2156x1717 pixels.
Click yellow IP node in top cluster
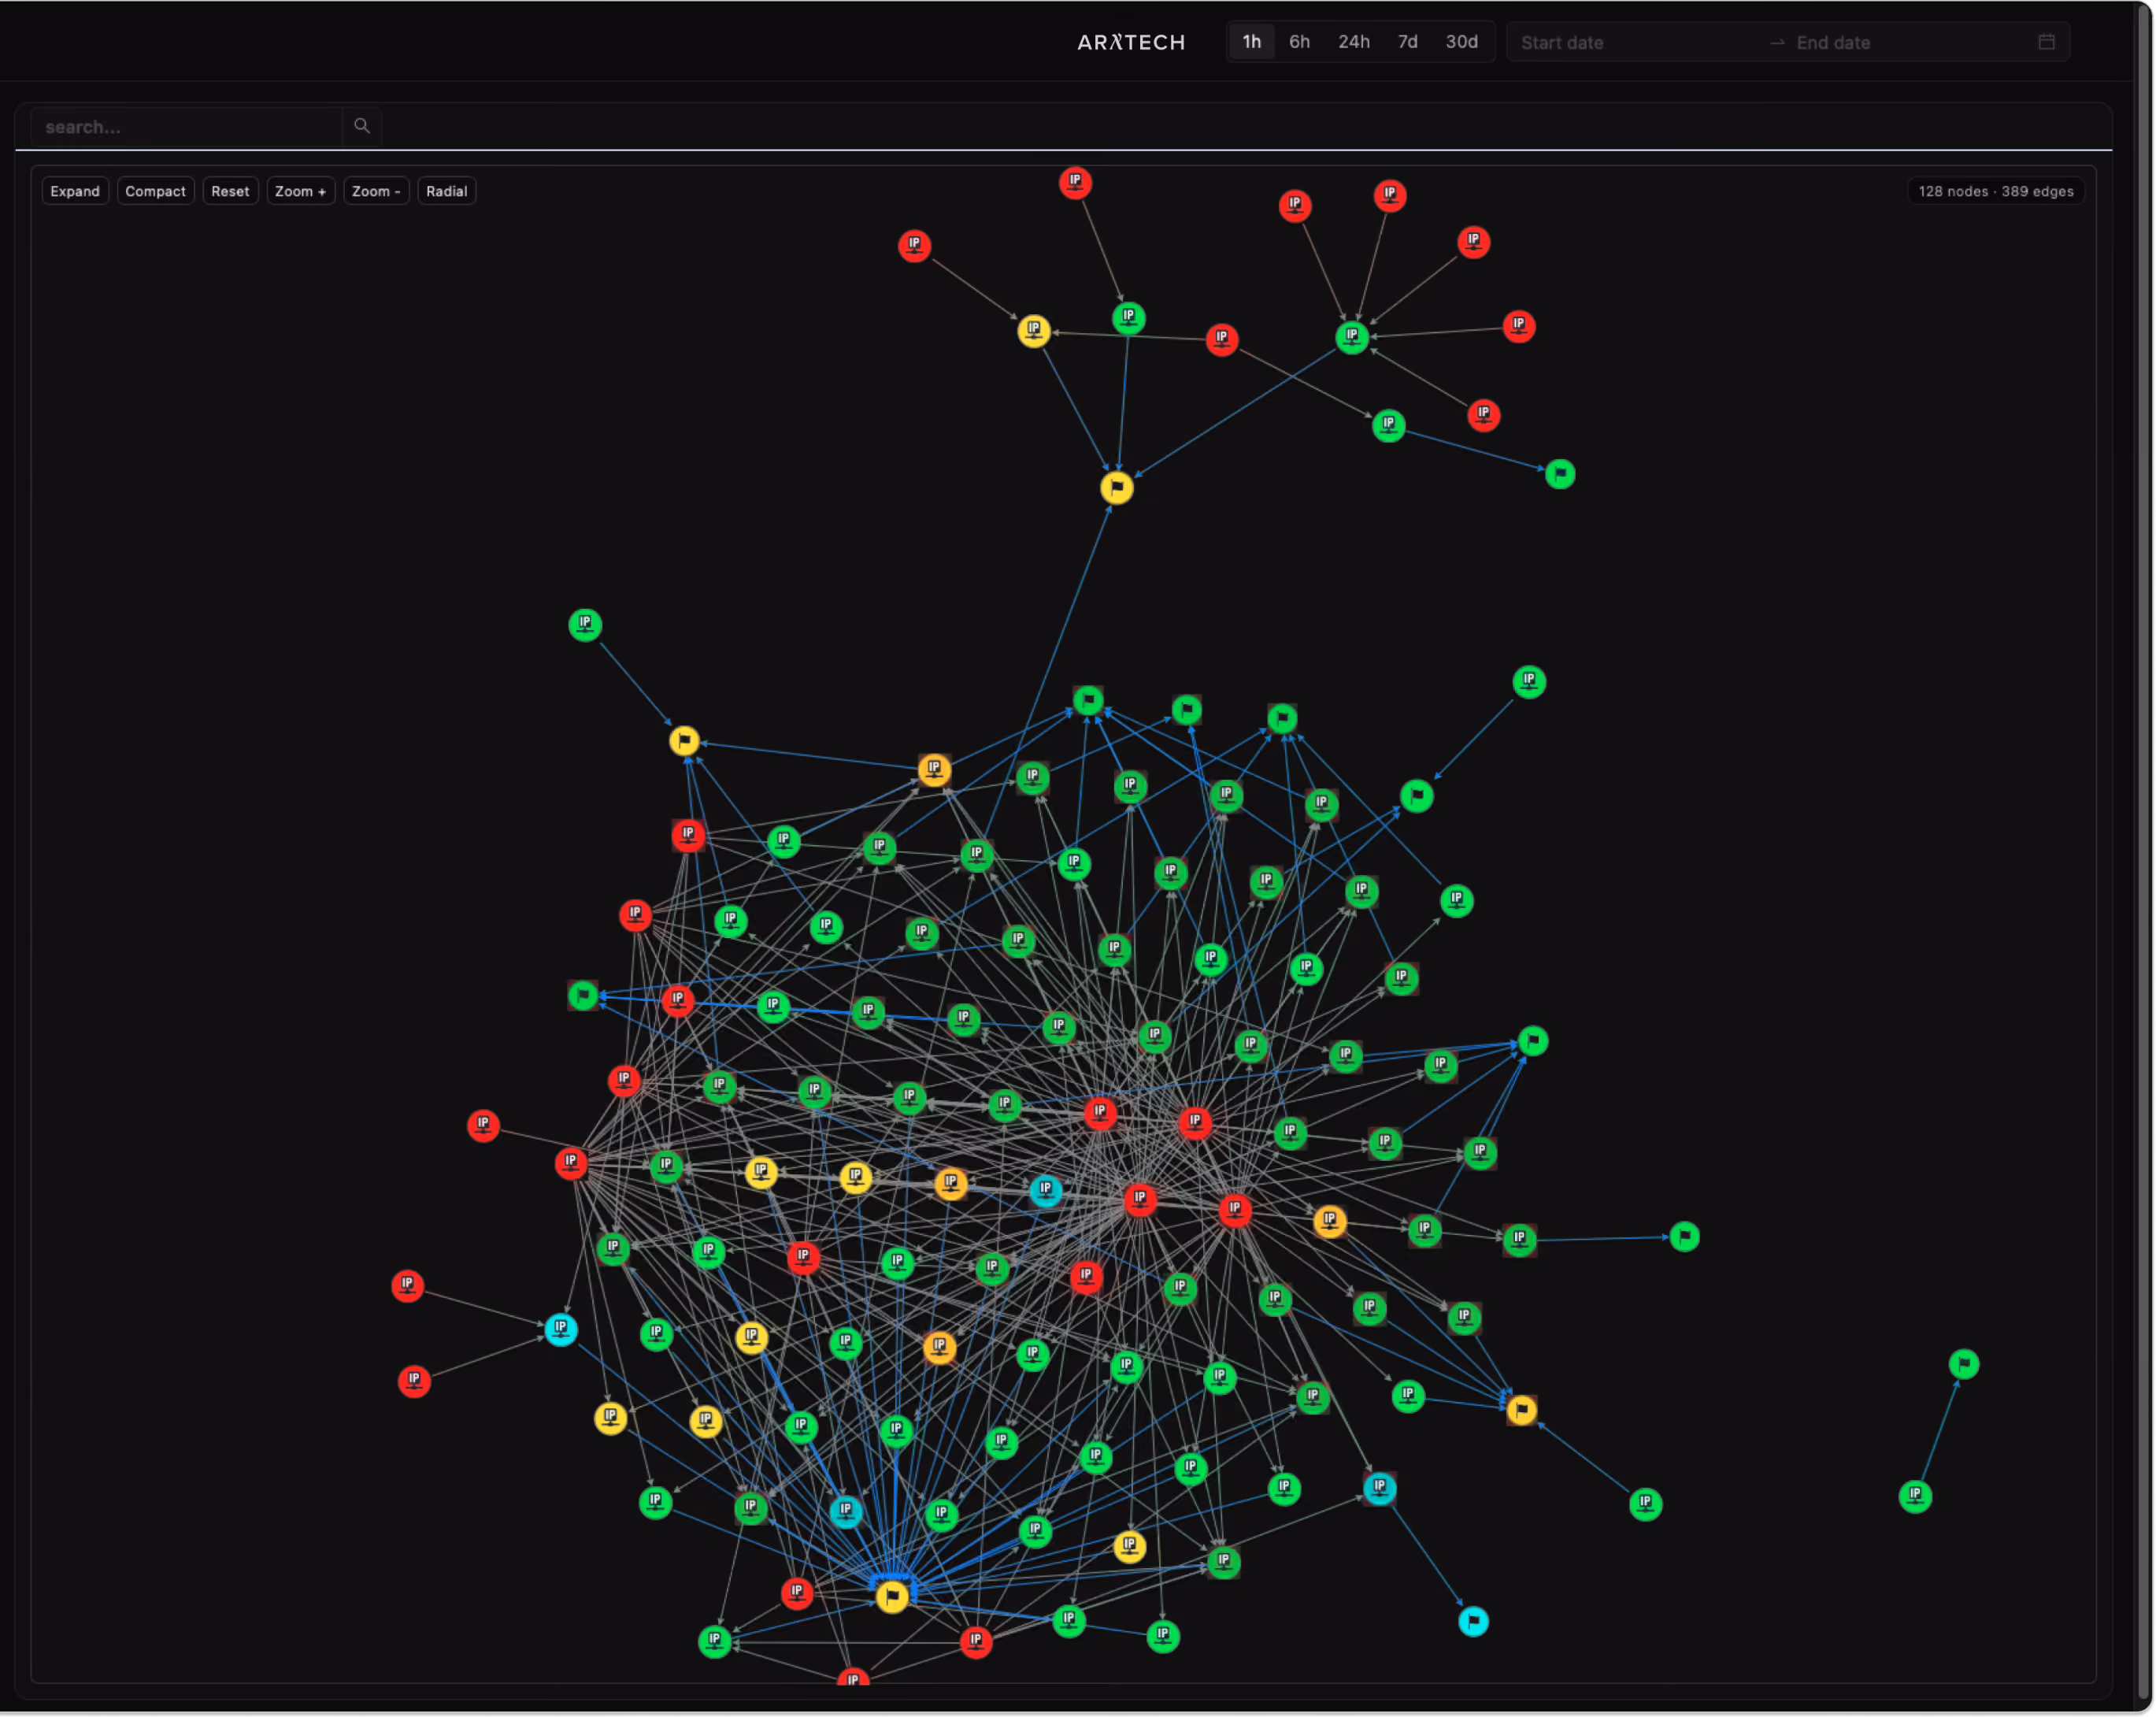click(x=1033, y=330)
